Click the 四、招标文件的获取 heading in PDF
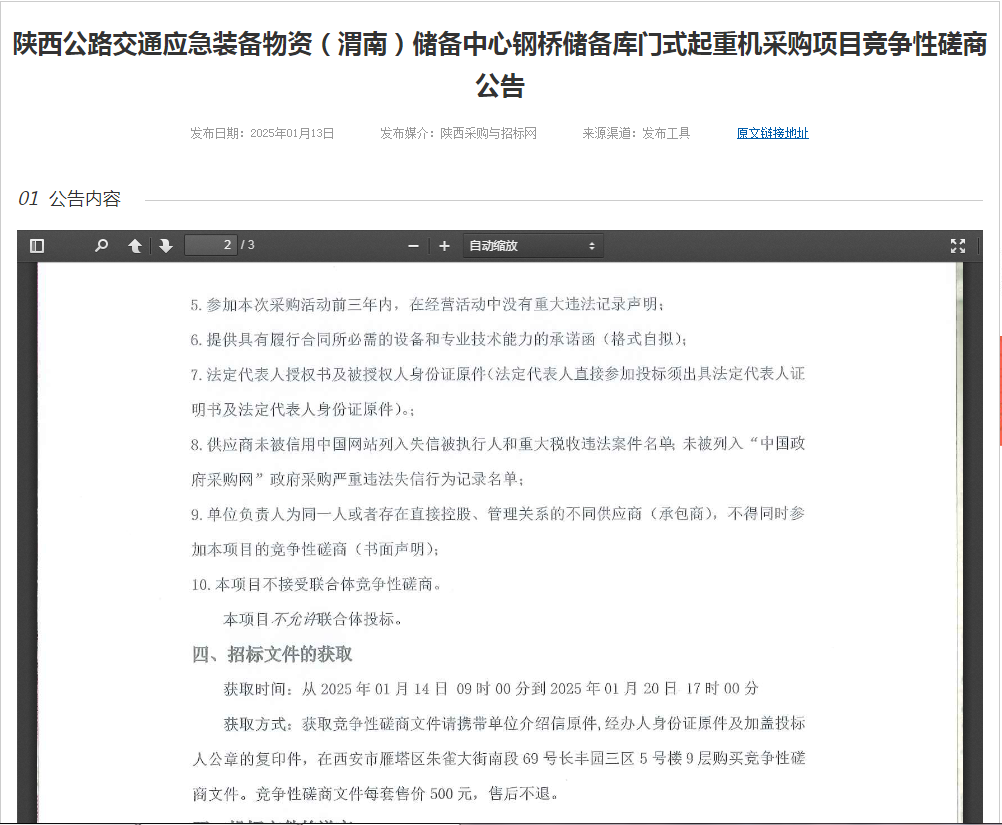The width and height of the screenshot is (1002, 825). (272, 654)
